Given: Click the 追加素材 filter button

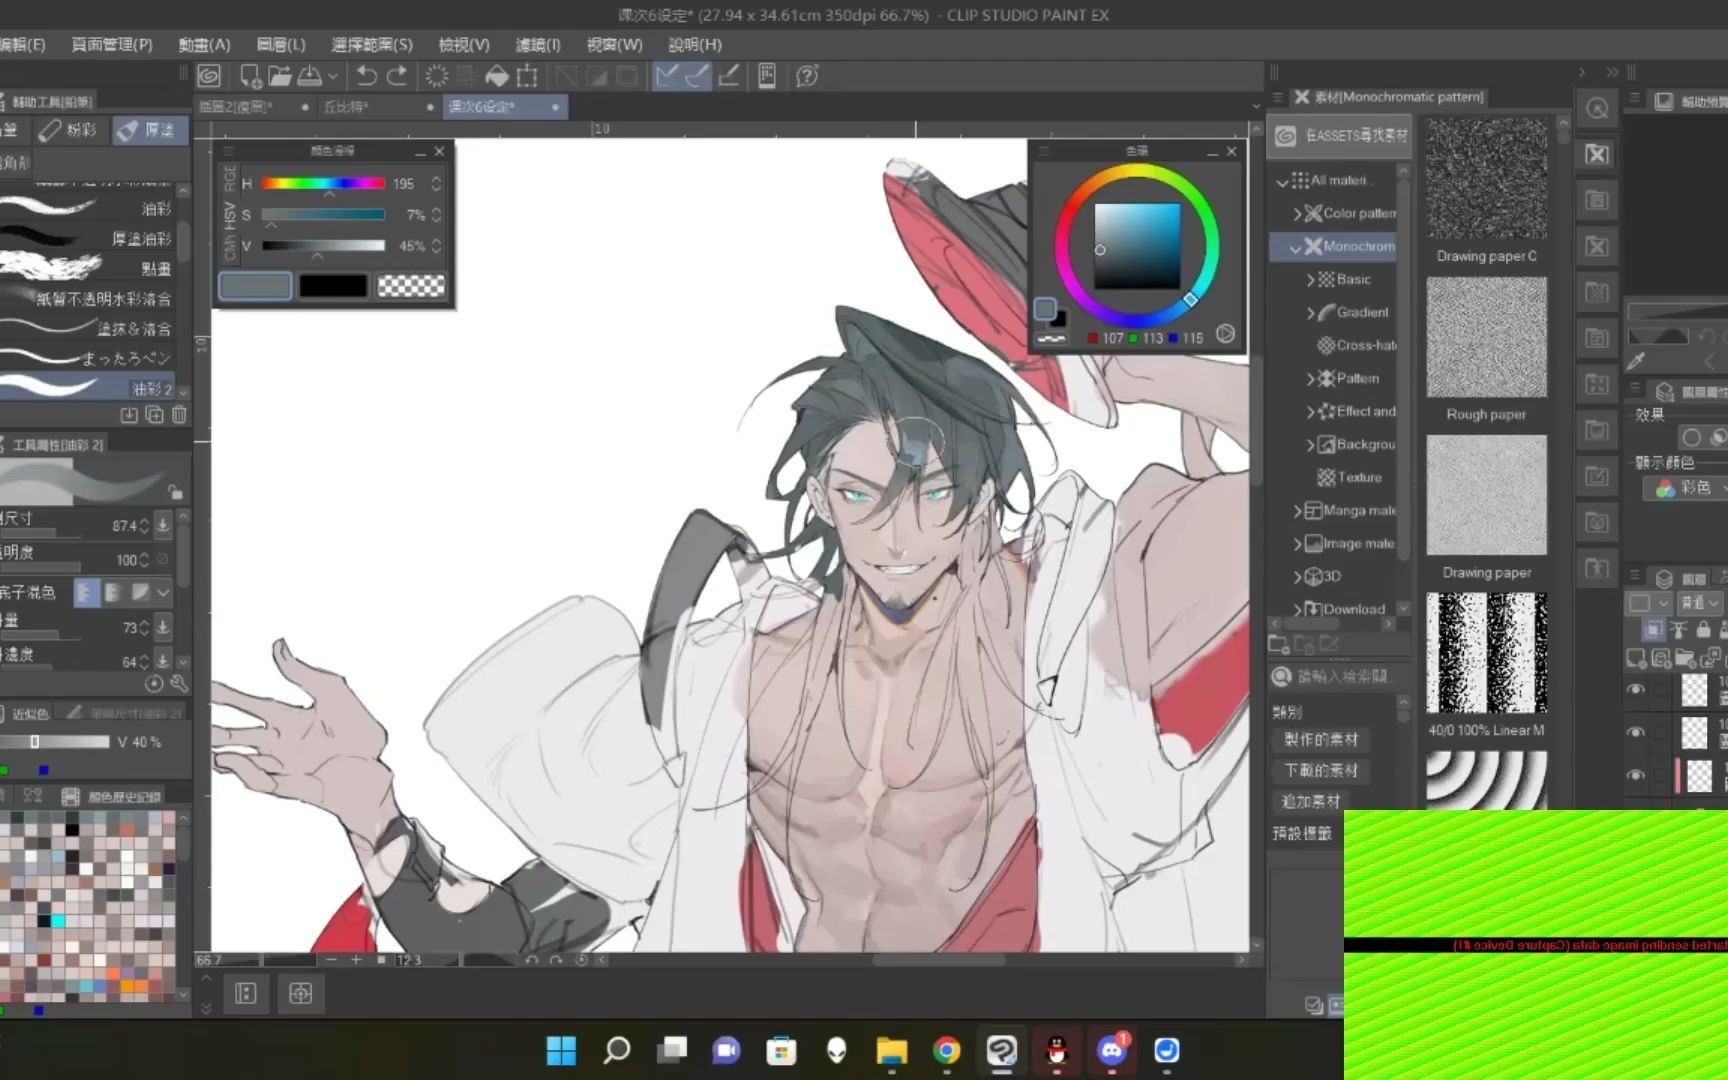Looking at the screenshot, I should [x=1310, y=802].
